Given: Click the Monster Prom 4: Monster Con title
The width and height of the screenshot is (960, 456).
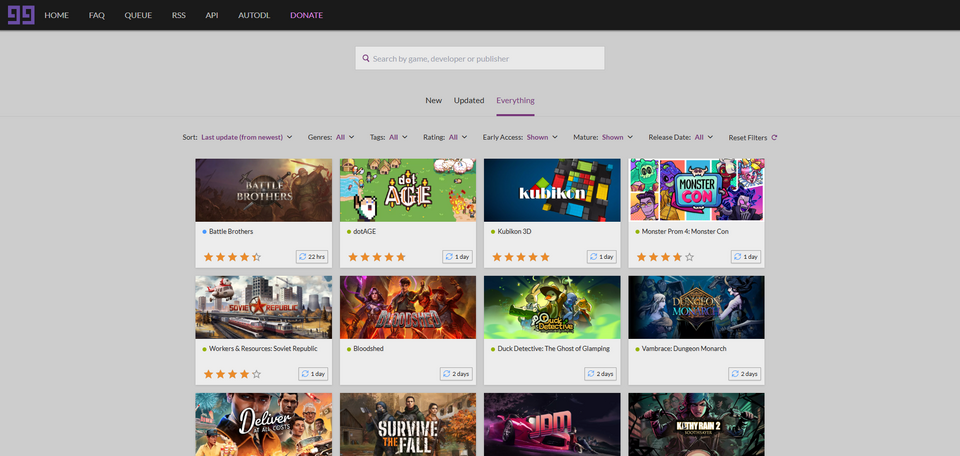Looking at the screenshot, I should pyautogui.click(x=685, y=232).
